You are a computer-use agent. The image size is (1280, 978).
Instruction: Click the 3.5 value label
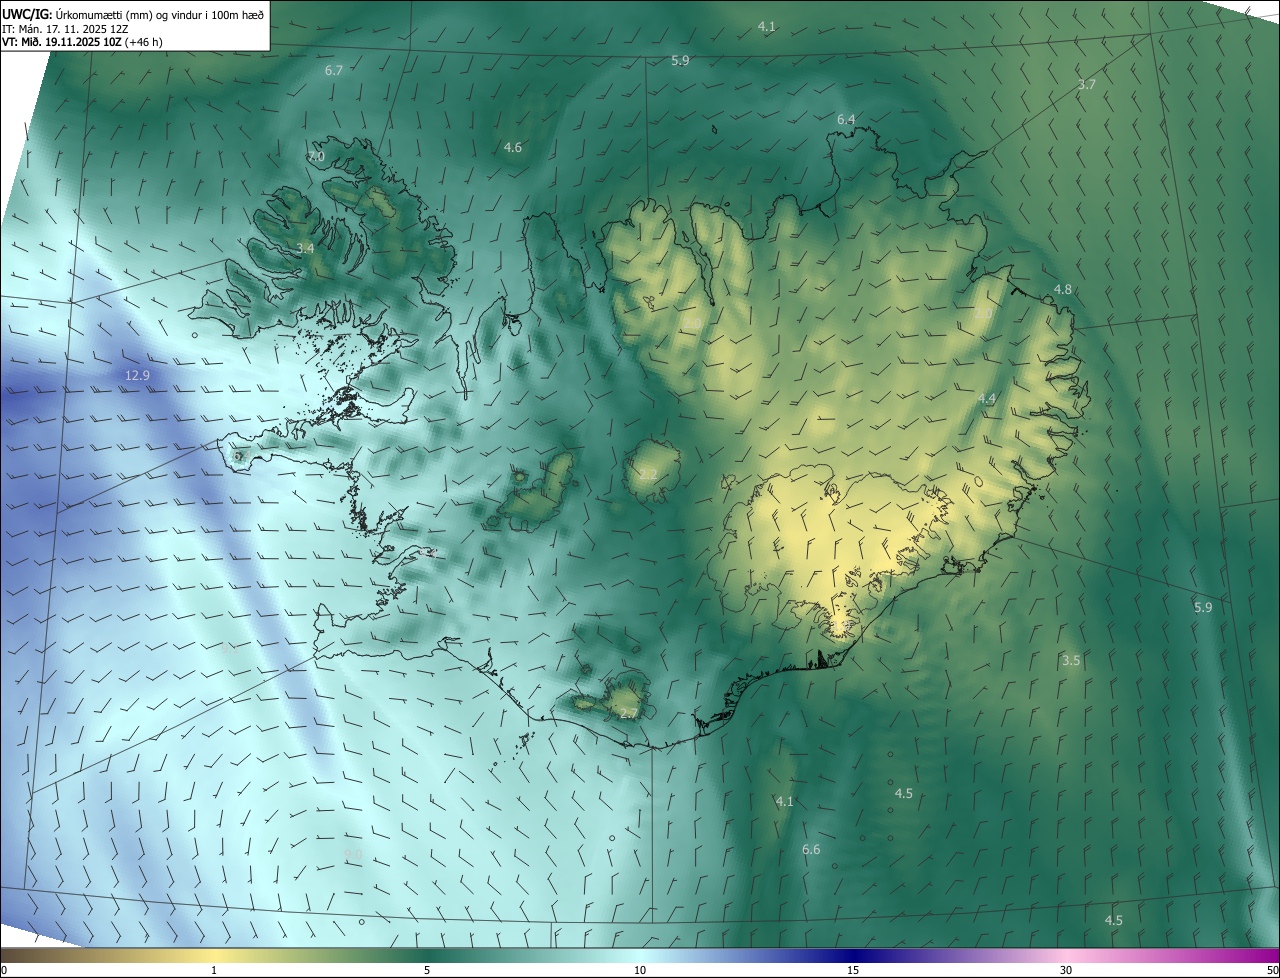point(1071,661)
